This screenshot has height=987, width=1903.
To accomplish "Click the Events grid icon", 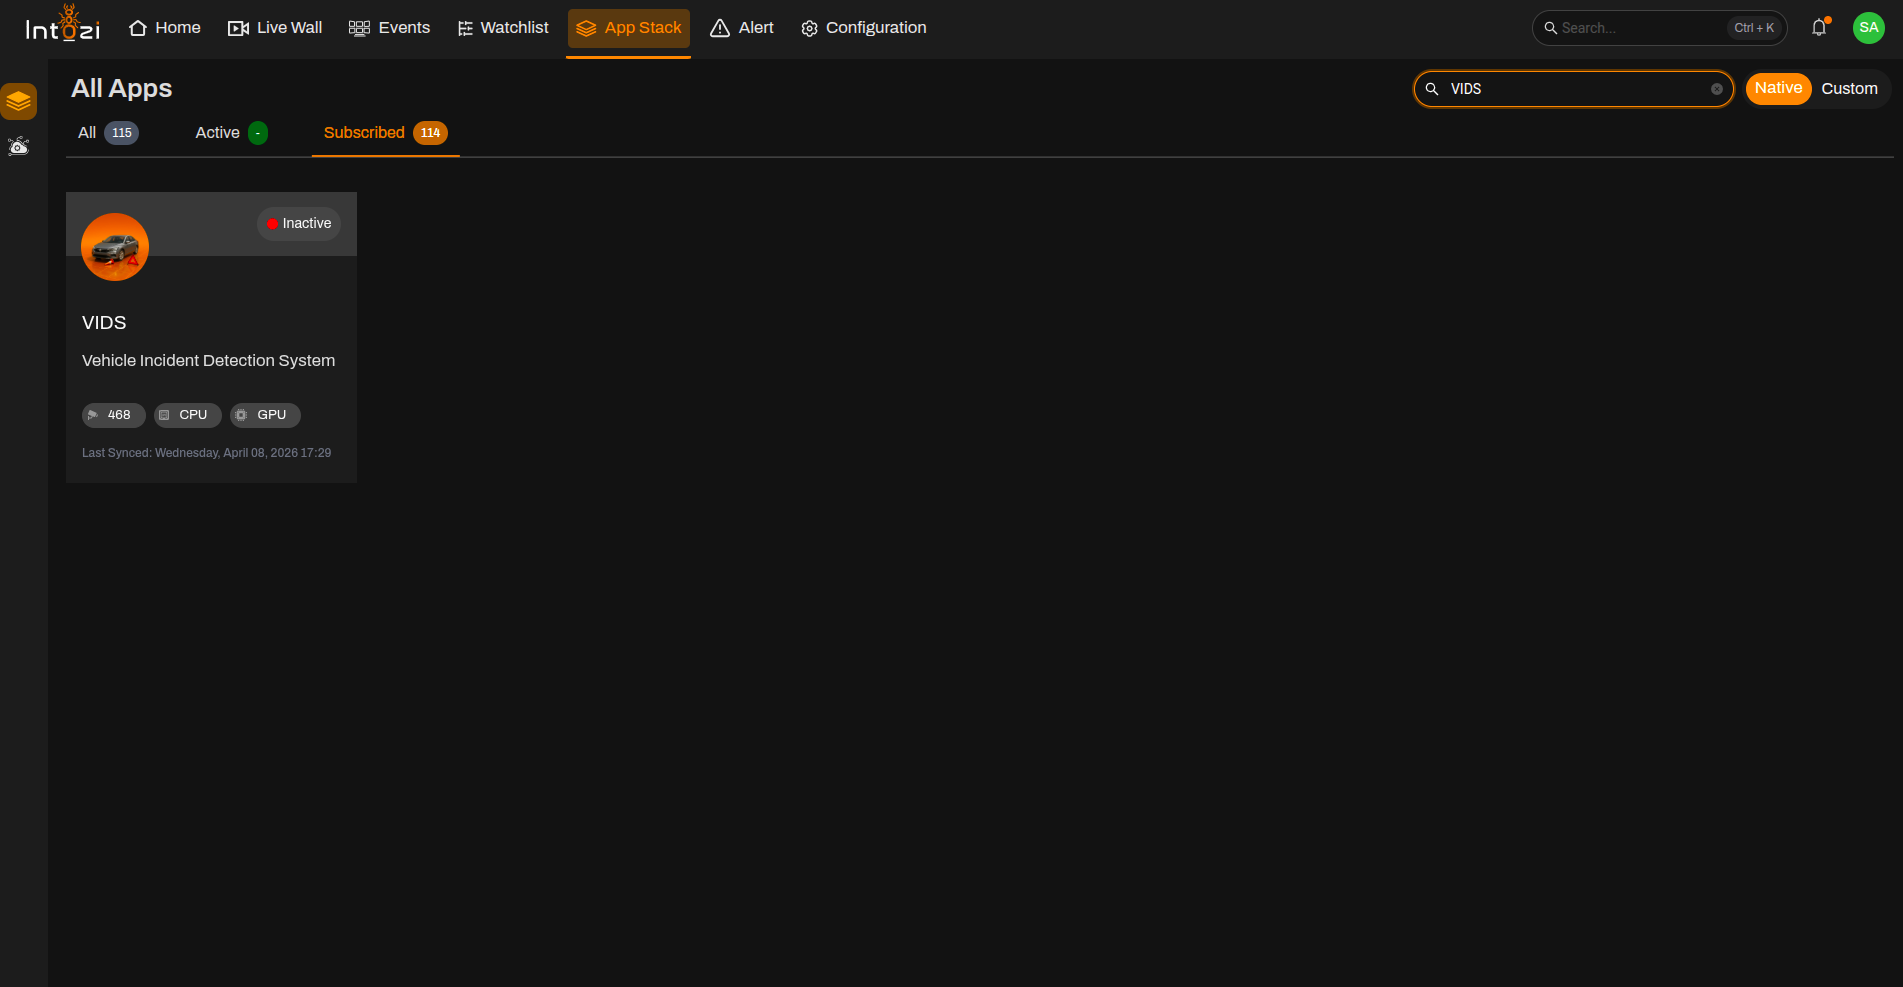I will tap(359, 28).
